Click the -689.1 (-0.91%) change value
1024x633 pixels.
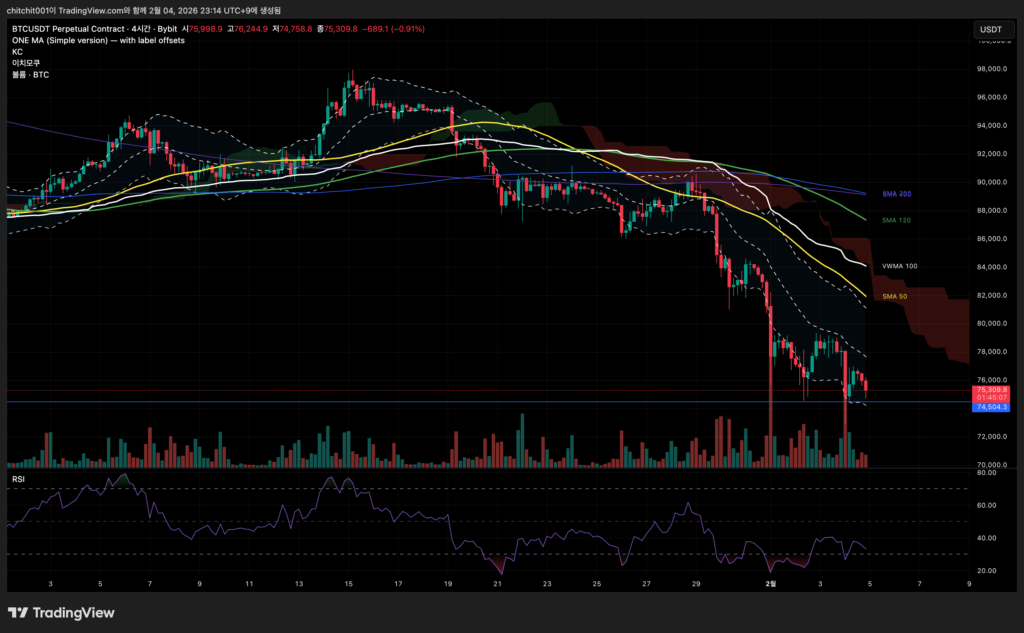click(390, 29)
